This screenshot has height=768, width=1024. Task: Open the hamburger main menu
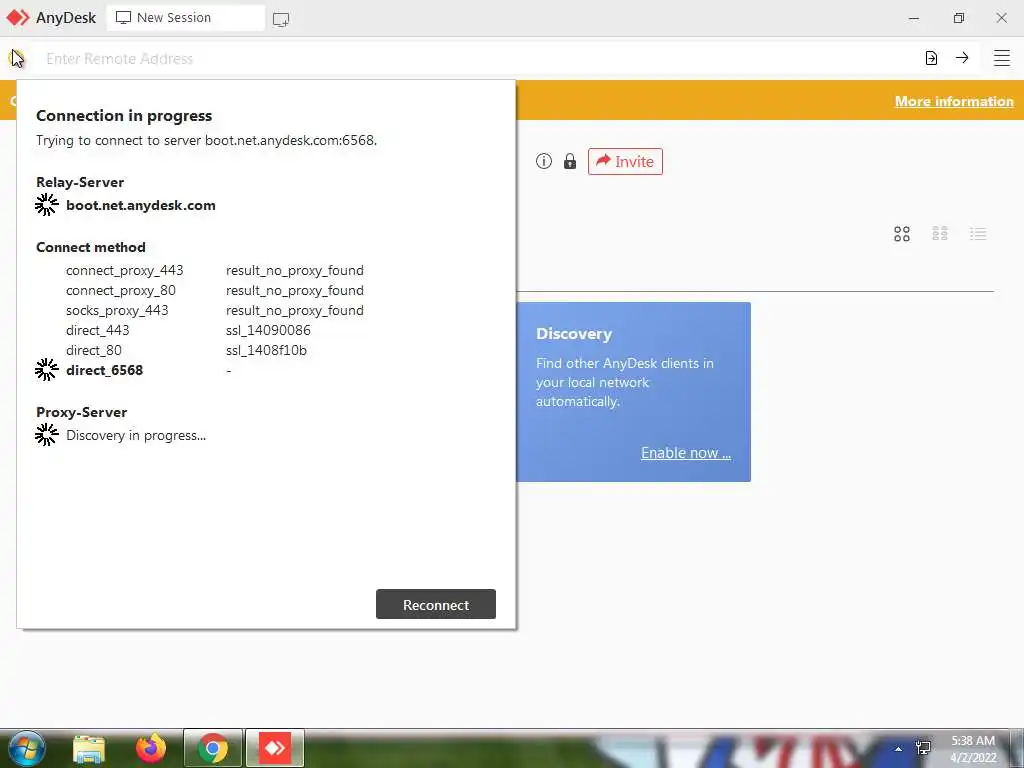[x=1001, y=58]
